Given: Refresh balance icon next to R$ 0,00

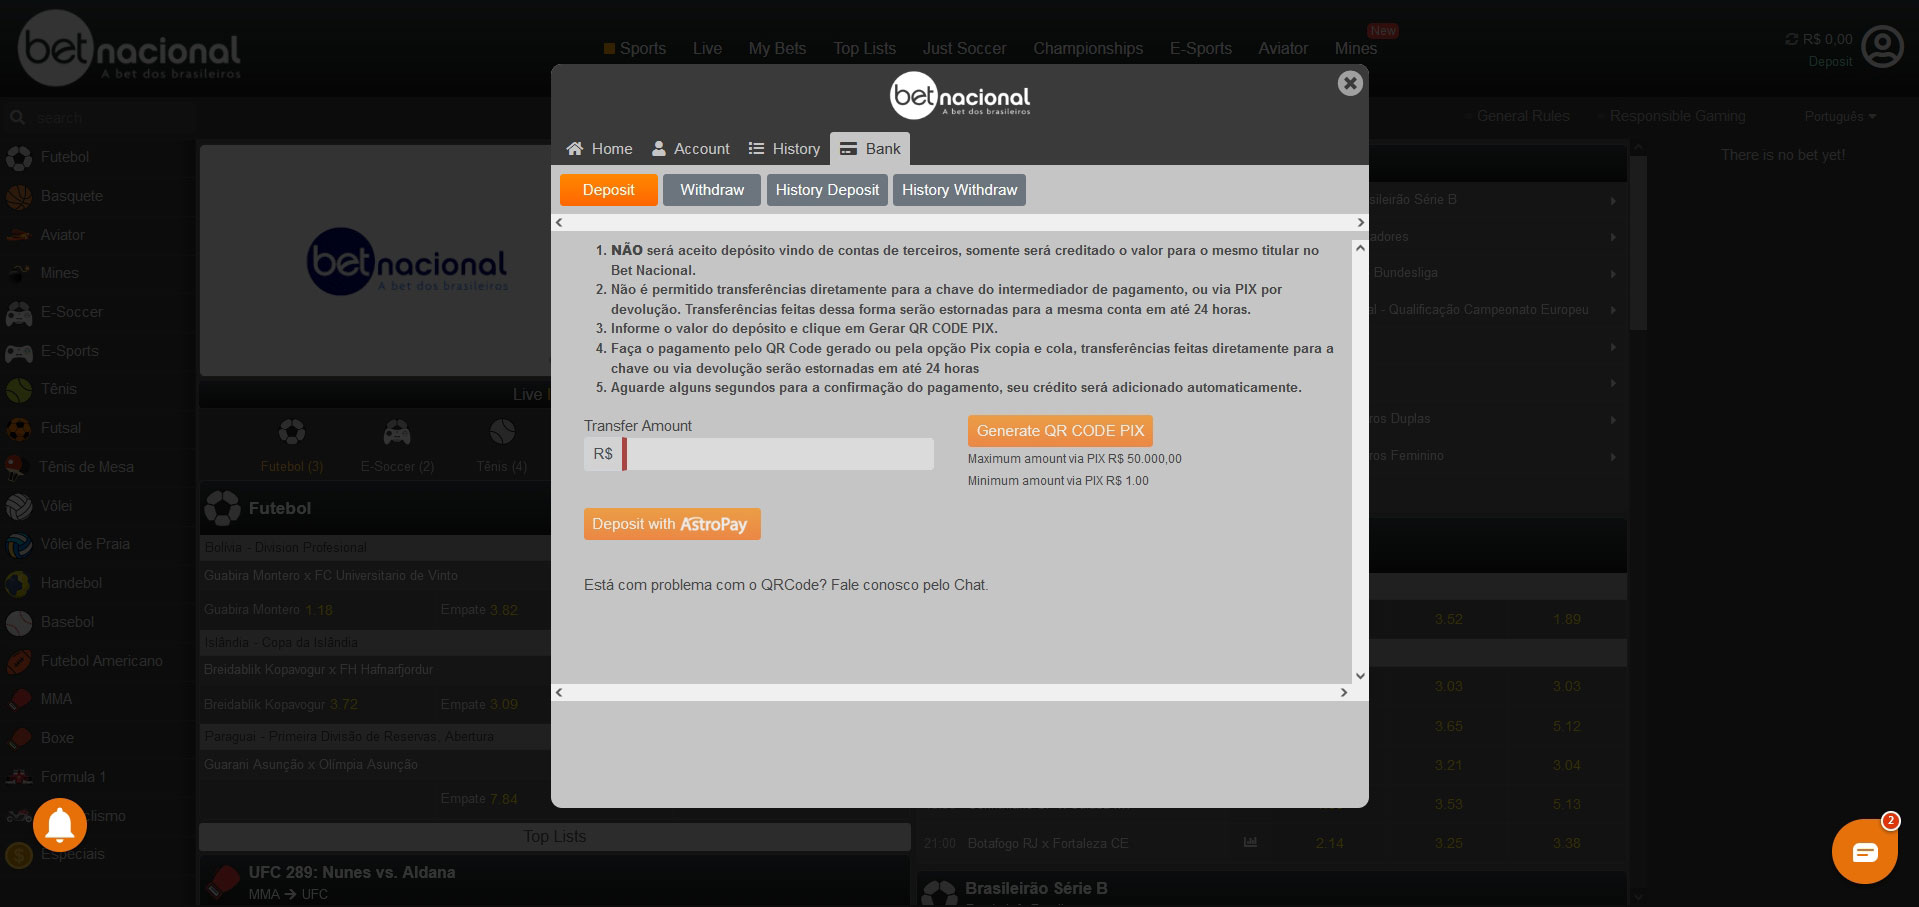Looking at the screenshot, I should 1791,39.
